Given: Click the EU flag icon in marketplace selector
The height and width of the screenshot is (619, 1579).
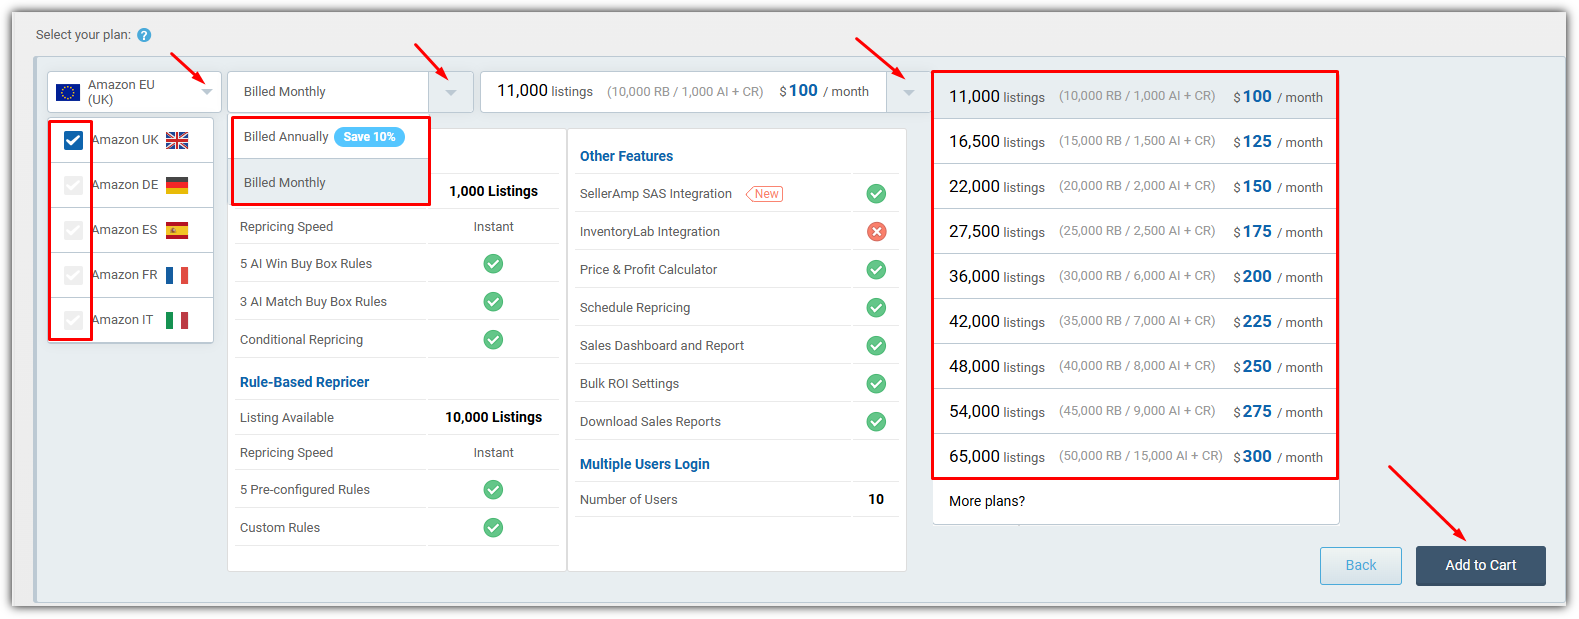Looking at the screenshot, I should coord(68,92).
